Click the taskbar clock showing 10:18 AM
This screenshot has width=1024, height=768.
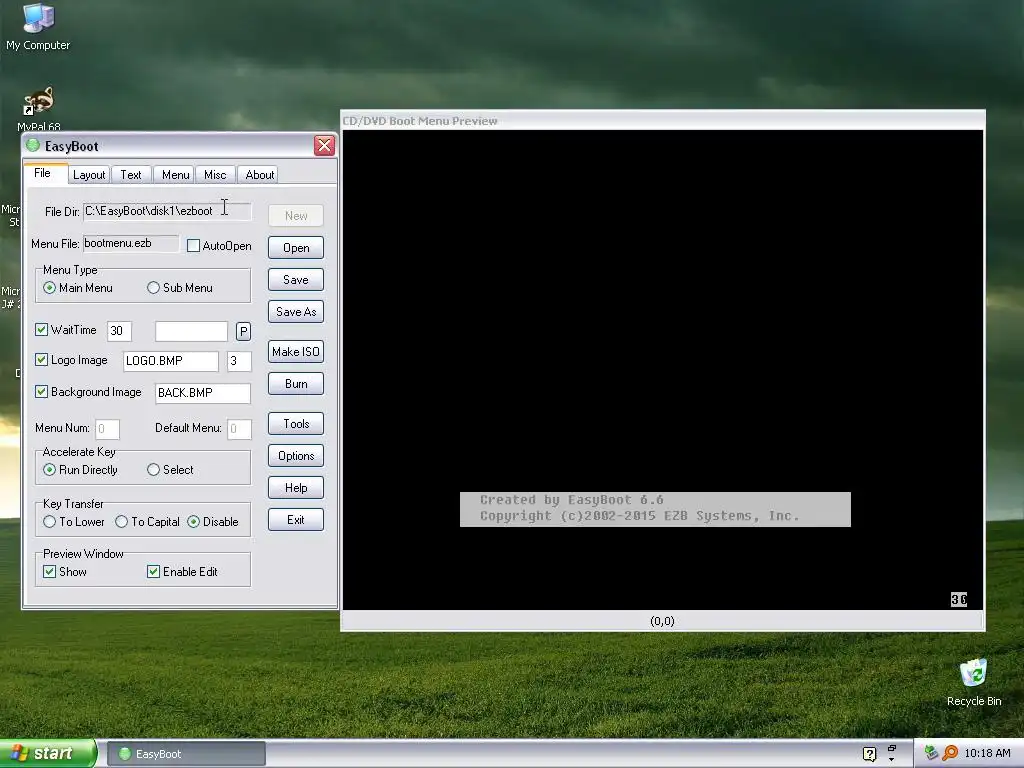tap(987, 753)
